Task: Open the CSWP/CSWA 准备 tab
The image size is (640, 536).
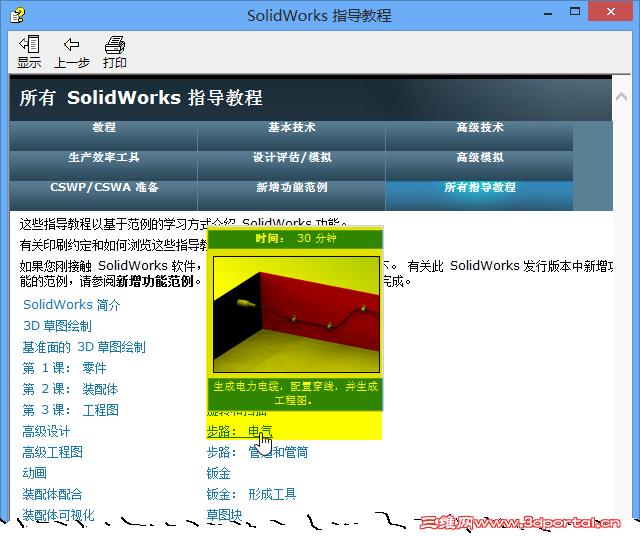Action: point(104,196)
